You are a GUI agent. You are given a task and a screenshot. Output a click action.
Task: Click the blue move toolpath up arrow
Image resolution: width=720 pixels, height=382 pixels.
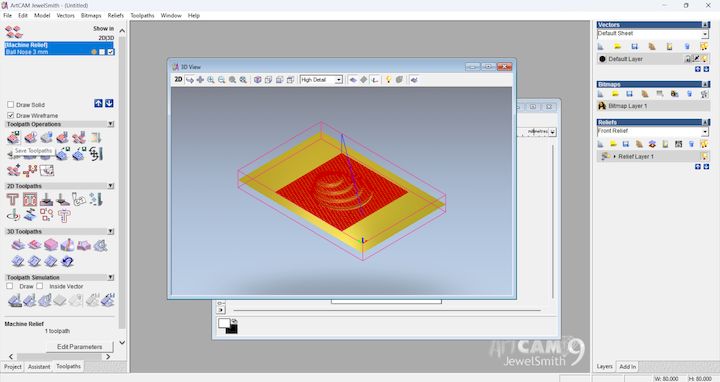tap(98, 103)
